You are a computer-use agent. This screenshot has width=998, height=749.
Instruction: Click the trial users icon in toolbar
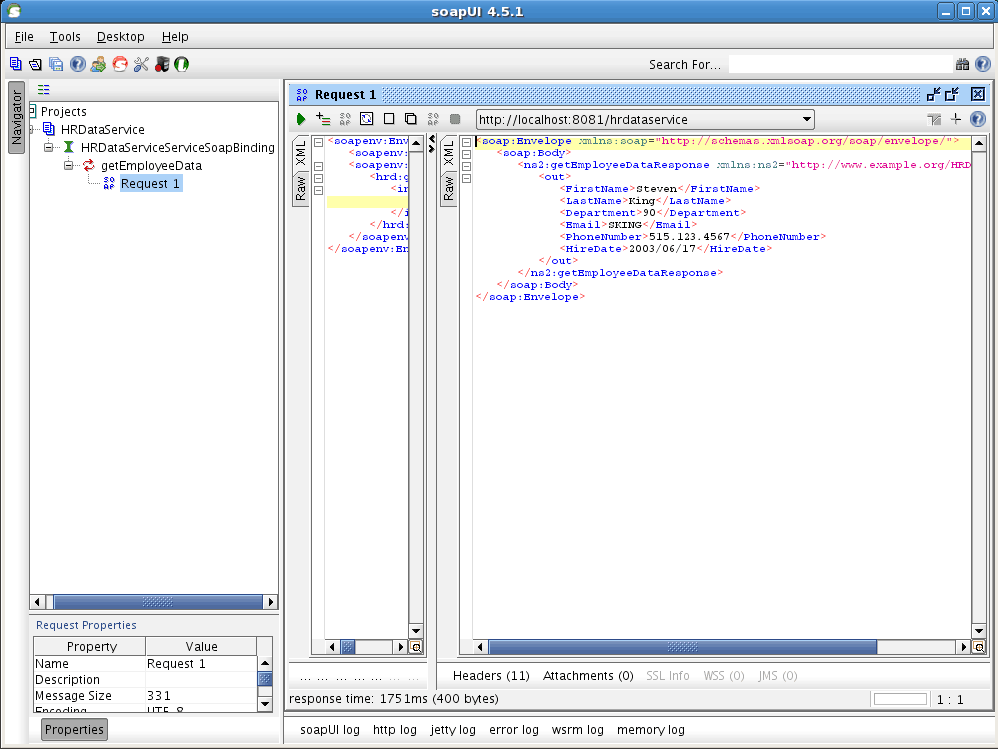point(98,64)
